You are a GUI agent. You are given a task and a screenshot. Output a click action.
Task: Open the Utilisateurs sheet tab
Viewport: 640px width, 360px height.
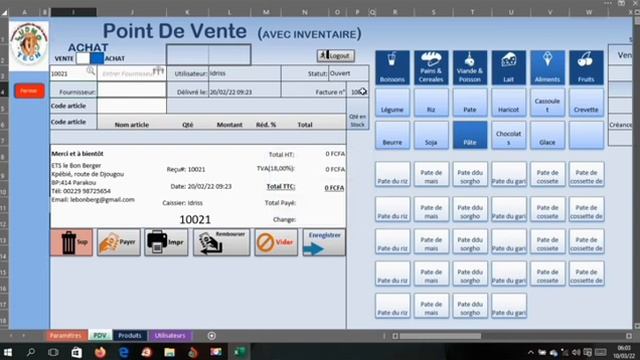pos(170,336)
